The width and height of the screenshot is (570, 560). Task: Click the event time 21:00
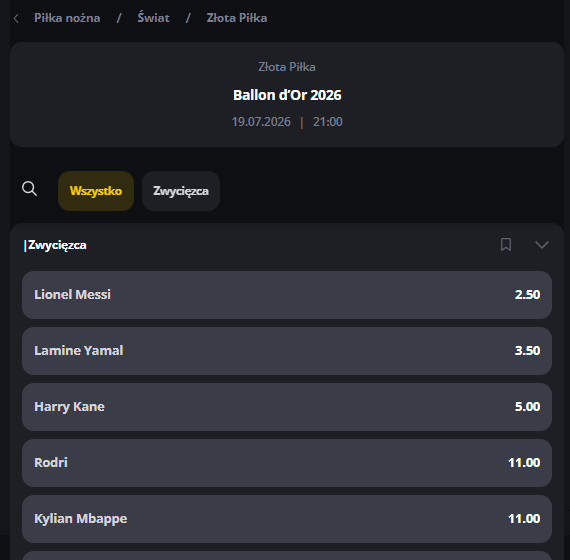pos(328,122)
